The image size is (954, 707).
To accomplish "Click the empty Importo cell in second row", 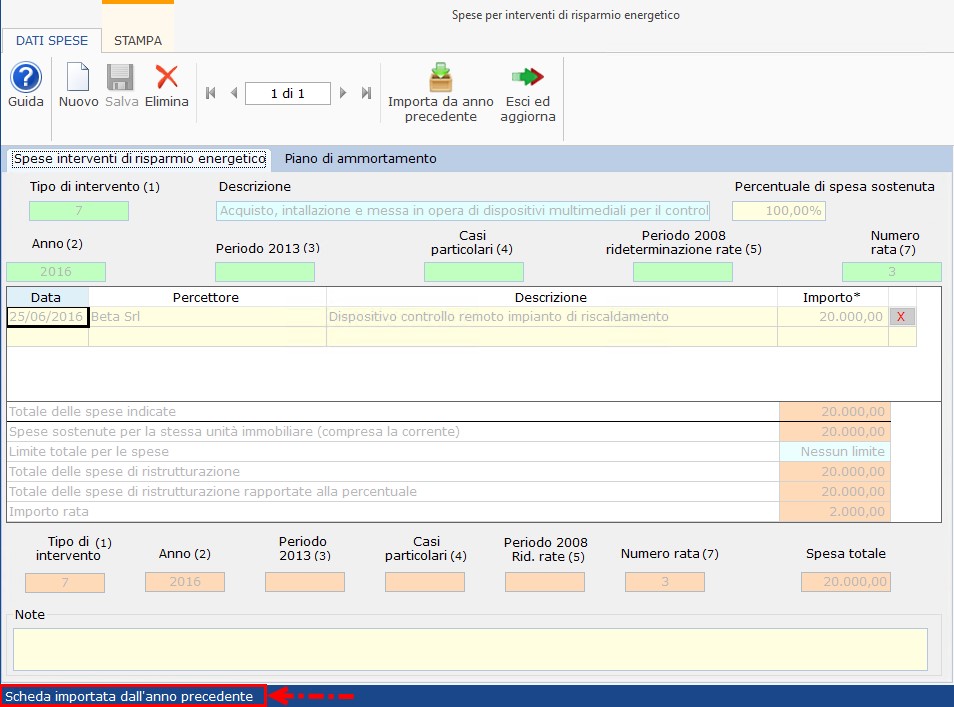I will (x=833, y=336).
